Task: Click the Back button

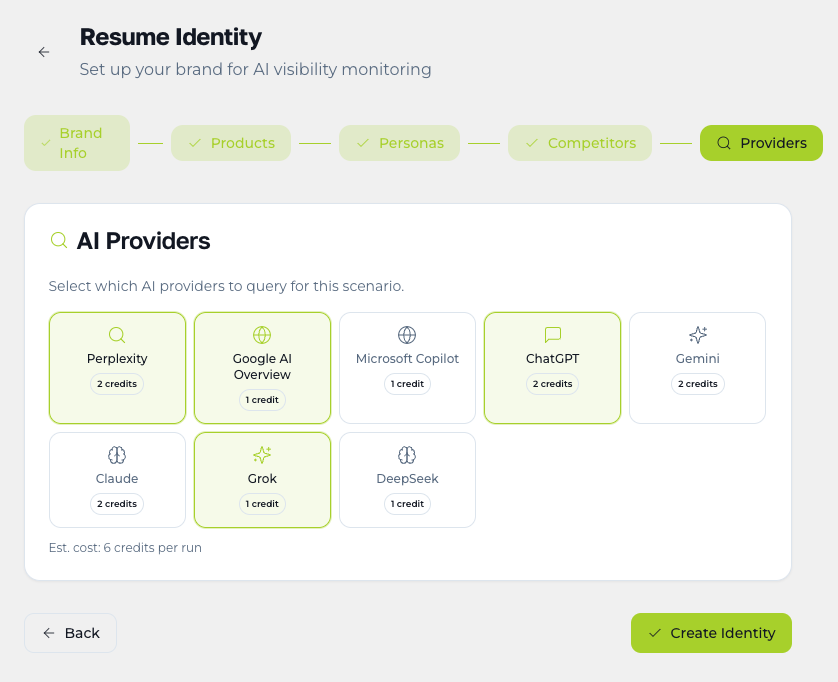Action: click(71, 633)
